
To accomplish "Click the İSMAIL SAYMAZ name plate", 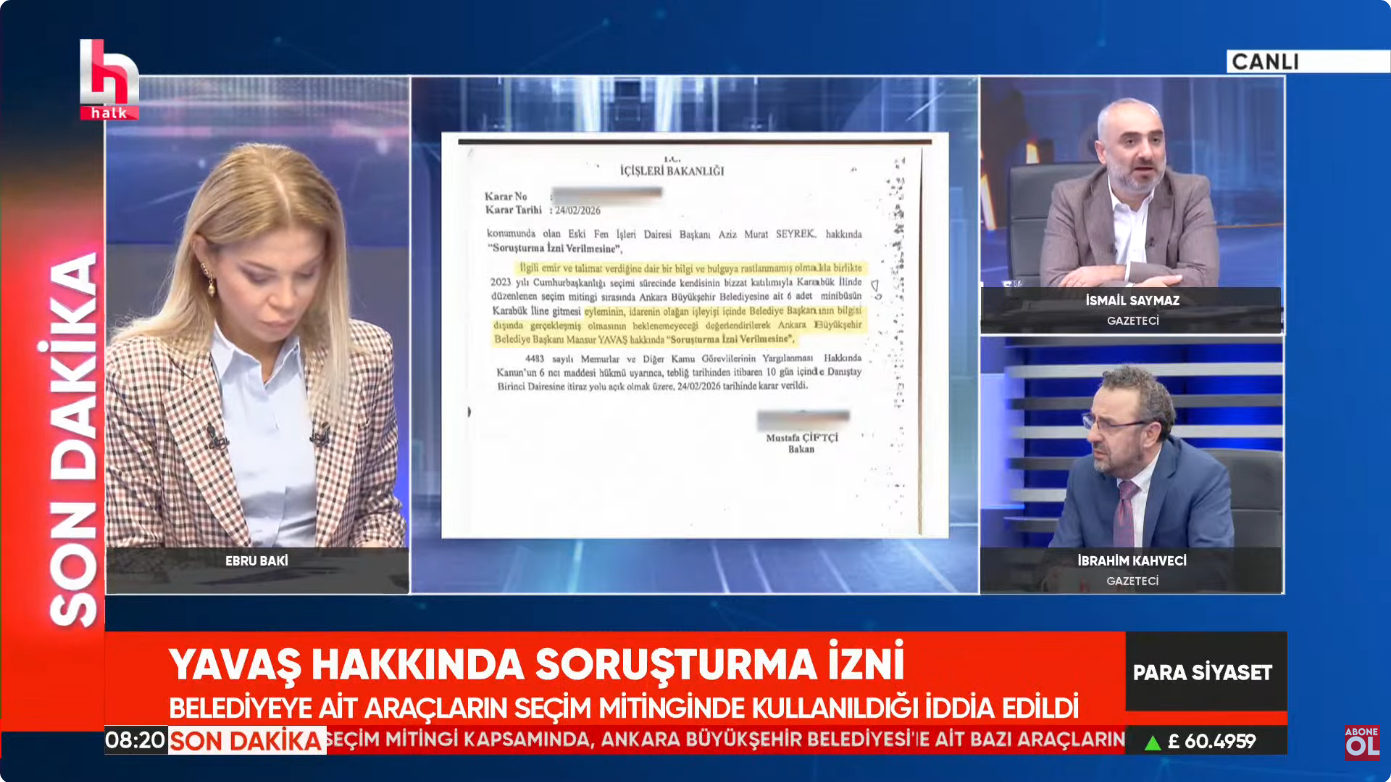I will point(1133,300).
